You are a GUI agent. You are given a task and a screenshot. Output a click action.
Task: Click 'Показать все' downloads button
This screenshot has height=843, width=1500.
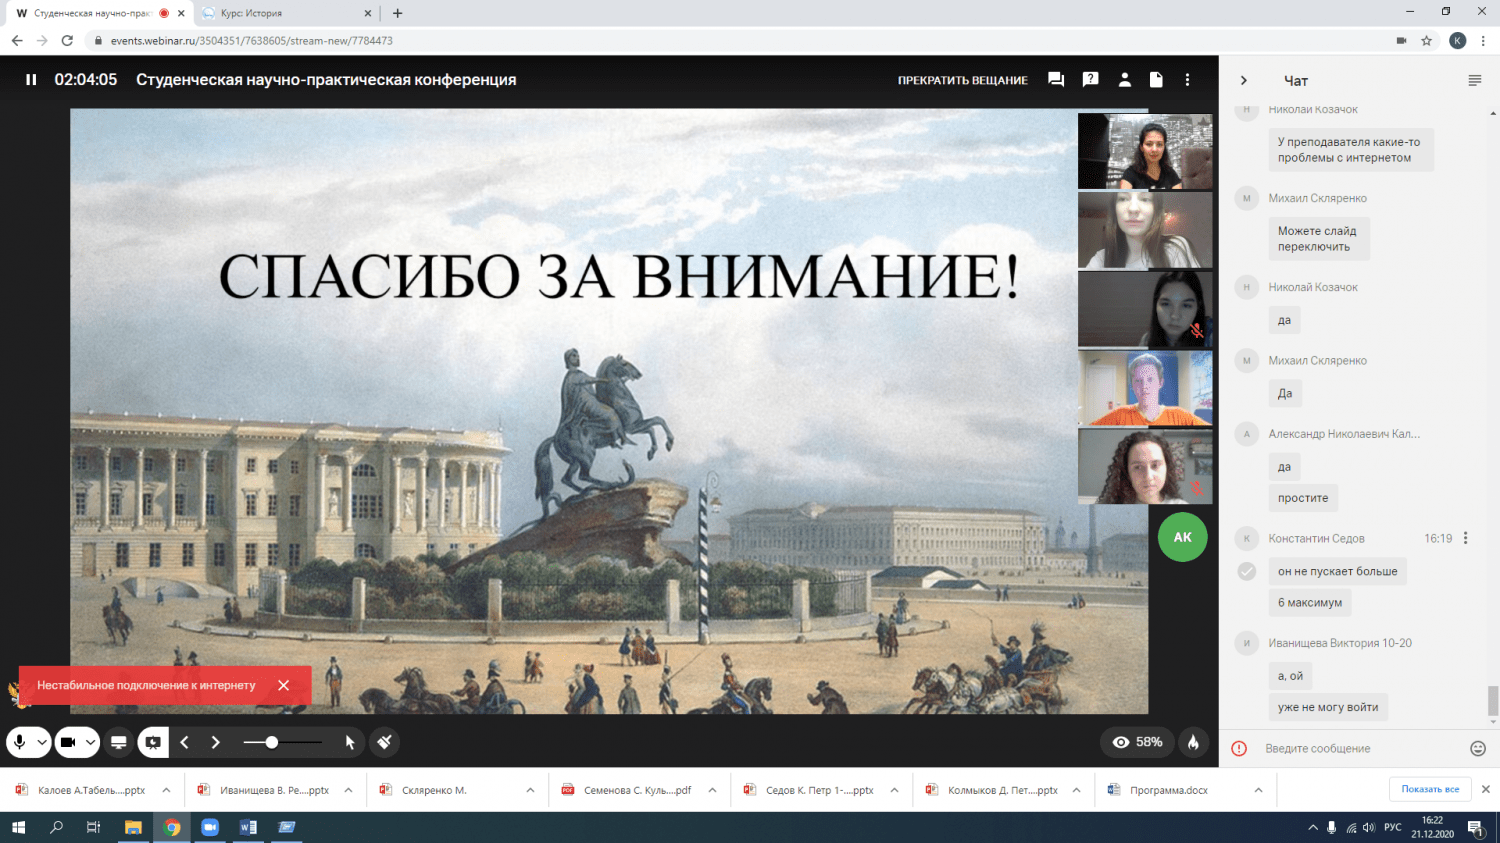[1430, 789]
